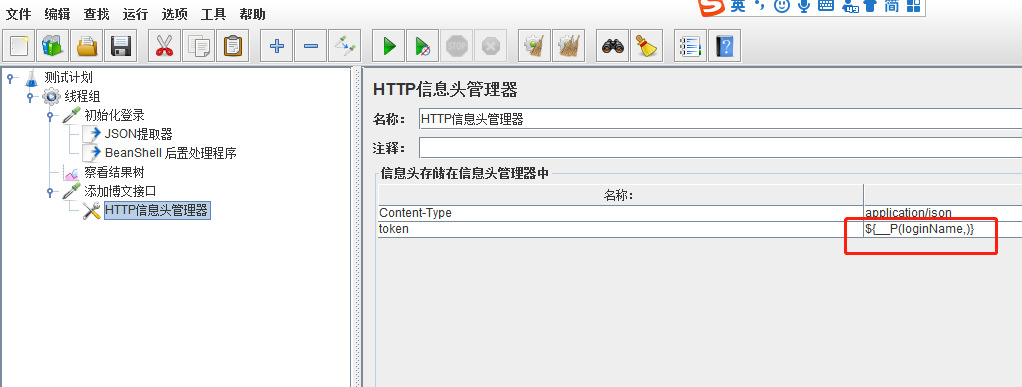The width and height of the screenshot is (1022, 387).
Task: Click the ${__P(loginName,)} value cell
Action: click(x=943, y=229)
